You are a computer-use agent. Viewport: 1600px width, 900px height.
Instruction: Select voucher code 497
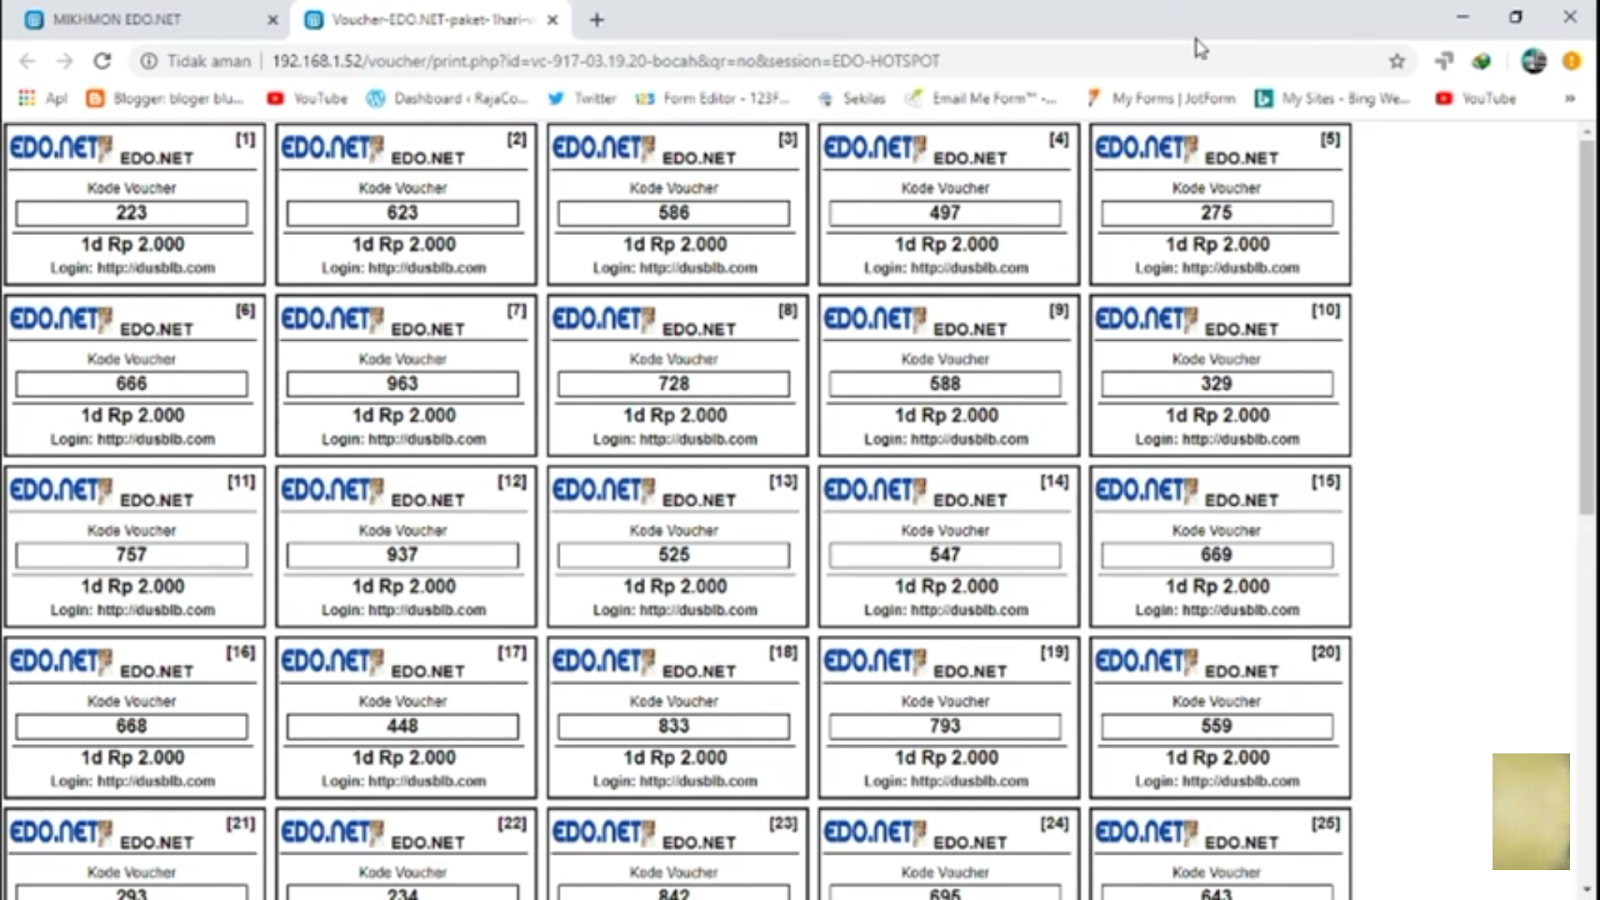tap(945, 213)
